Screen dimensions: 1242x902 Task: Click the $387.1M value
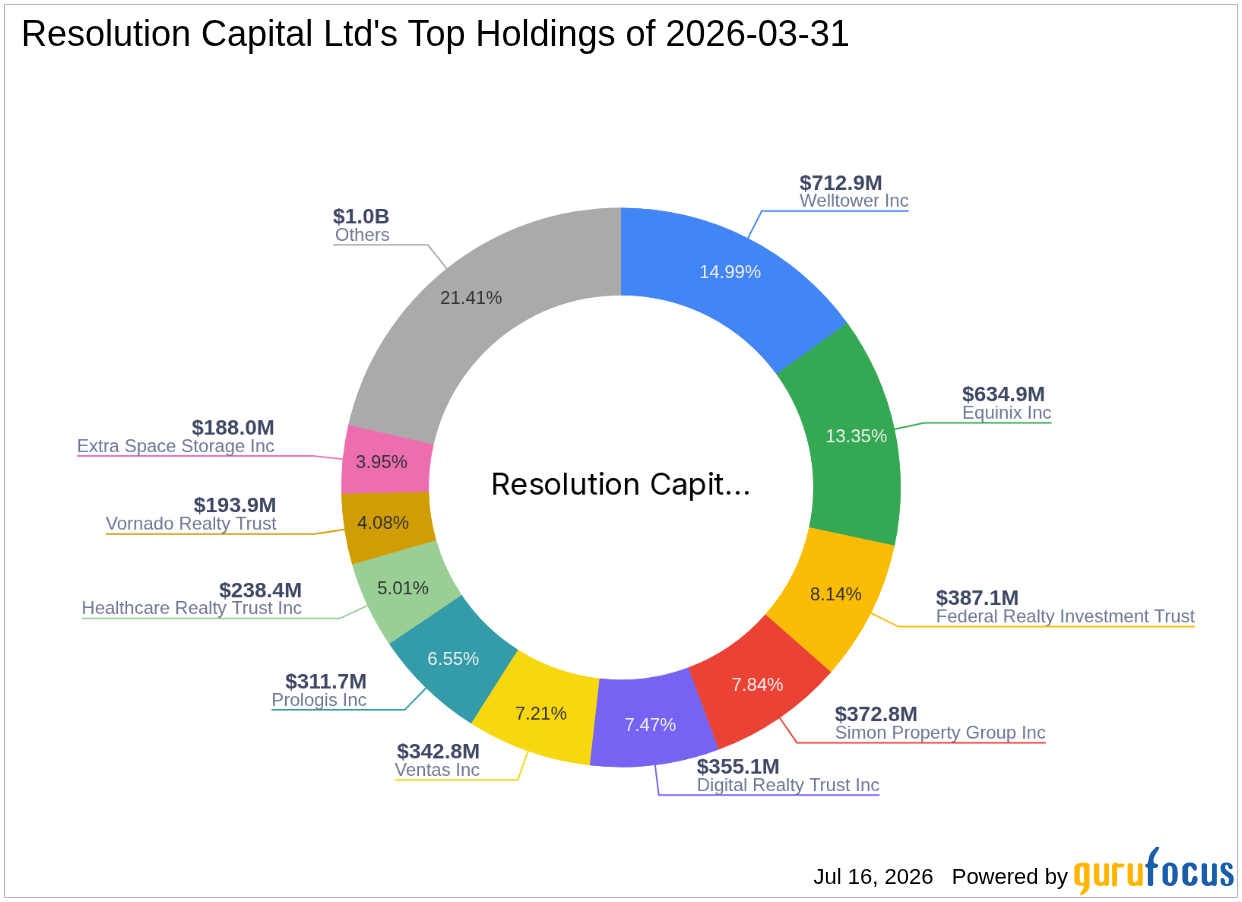(x=977, y=597)
